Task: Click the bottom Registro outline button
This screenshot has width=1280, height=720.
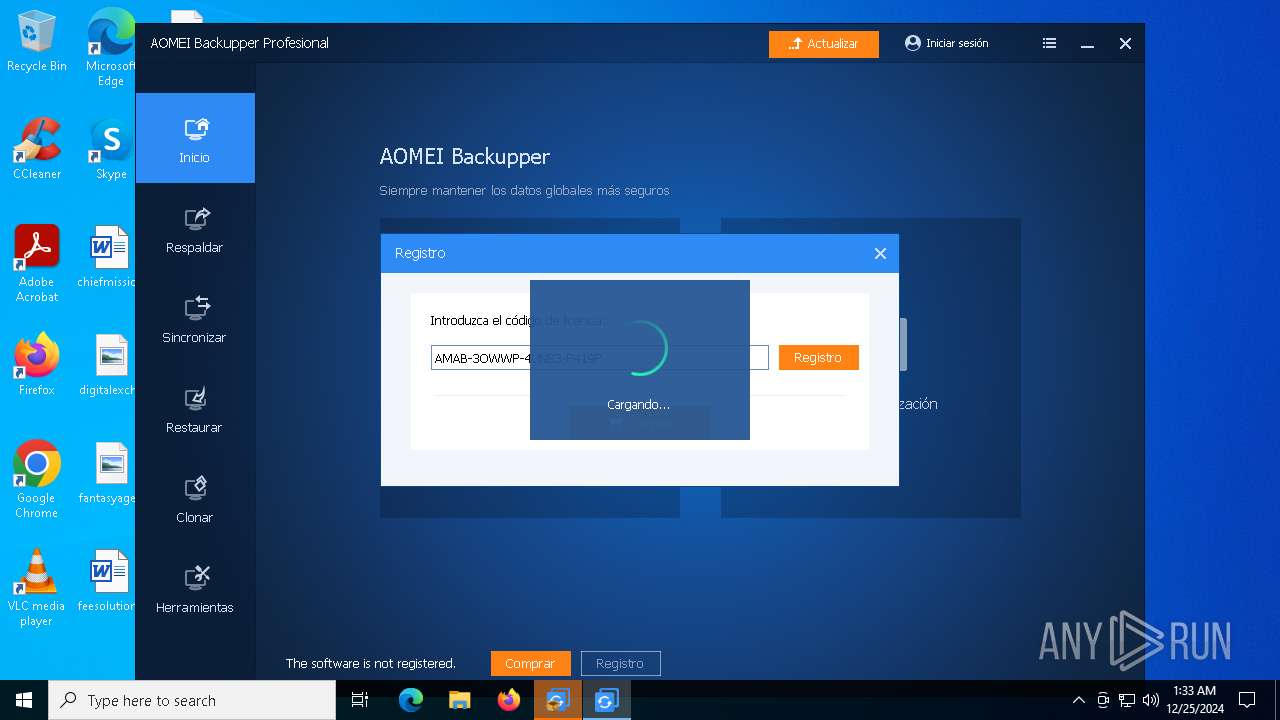Action: (620, 663)
